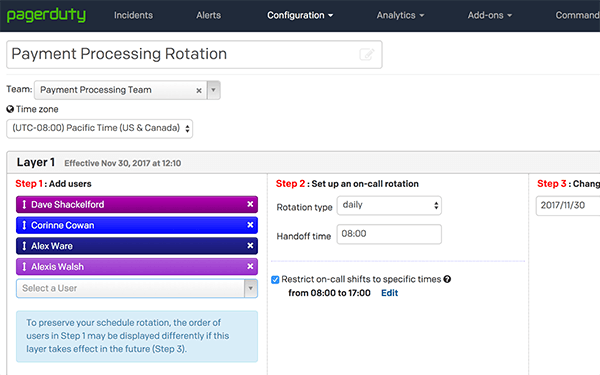The height and width of the screenshot is (375, 600).
Task: Open the Time zone selector
Action: click(99, 129)
